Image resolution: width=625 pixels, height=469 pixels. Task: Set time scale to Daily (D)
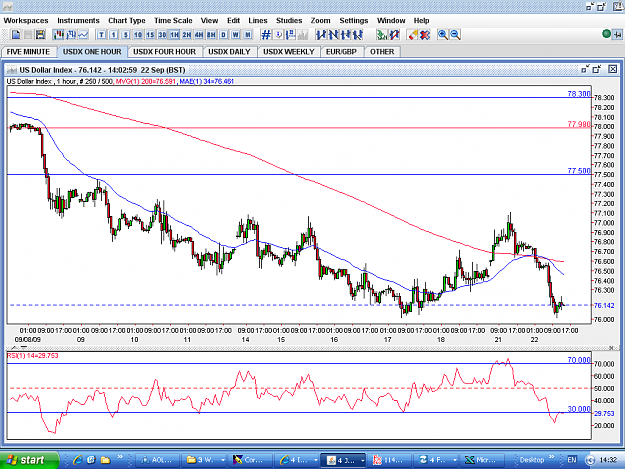(x=223, y=35)
